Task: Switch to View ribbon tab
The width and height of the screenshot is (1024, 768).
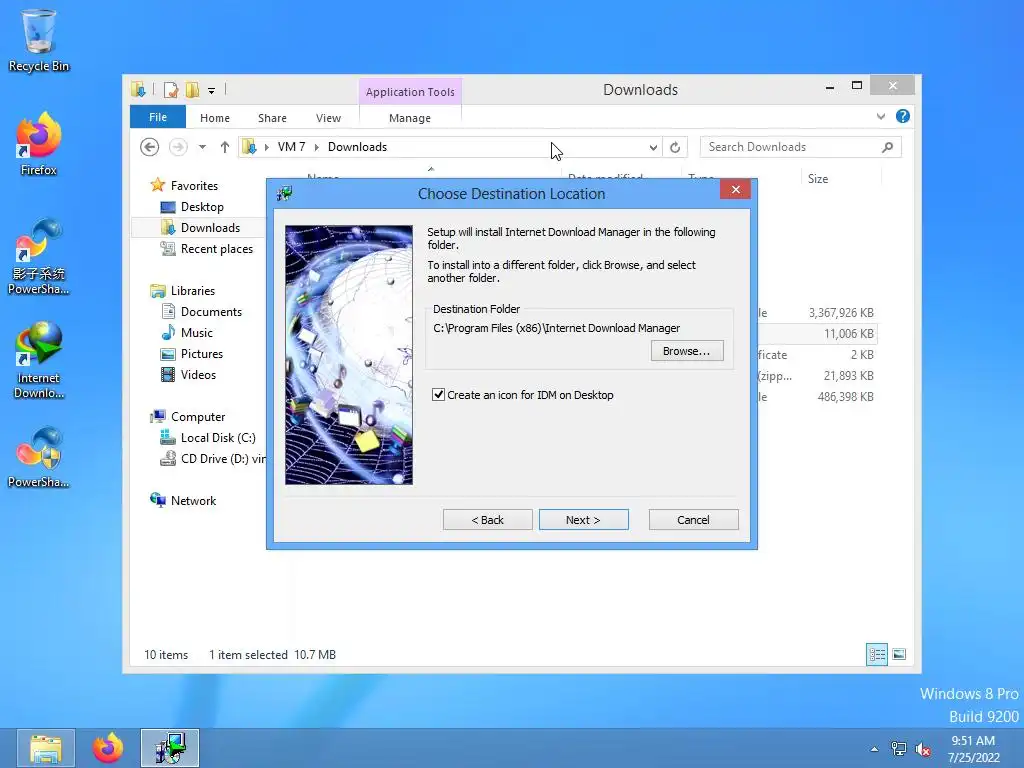Action: 328,118
